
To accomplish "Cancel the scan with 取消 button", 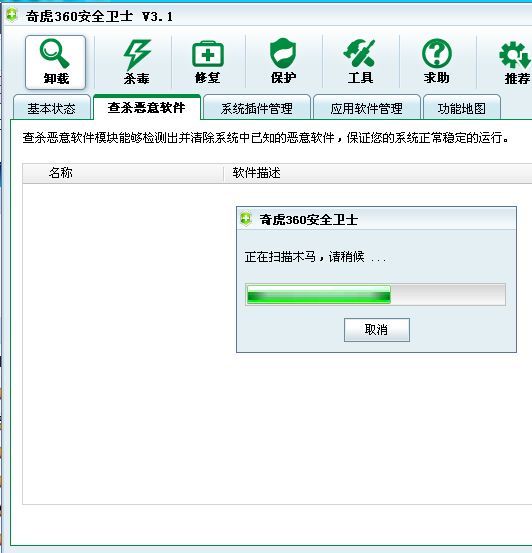I will [377, 330].
